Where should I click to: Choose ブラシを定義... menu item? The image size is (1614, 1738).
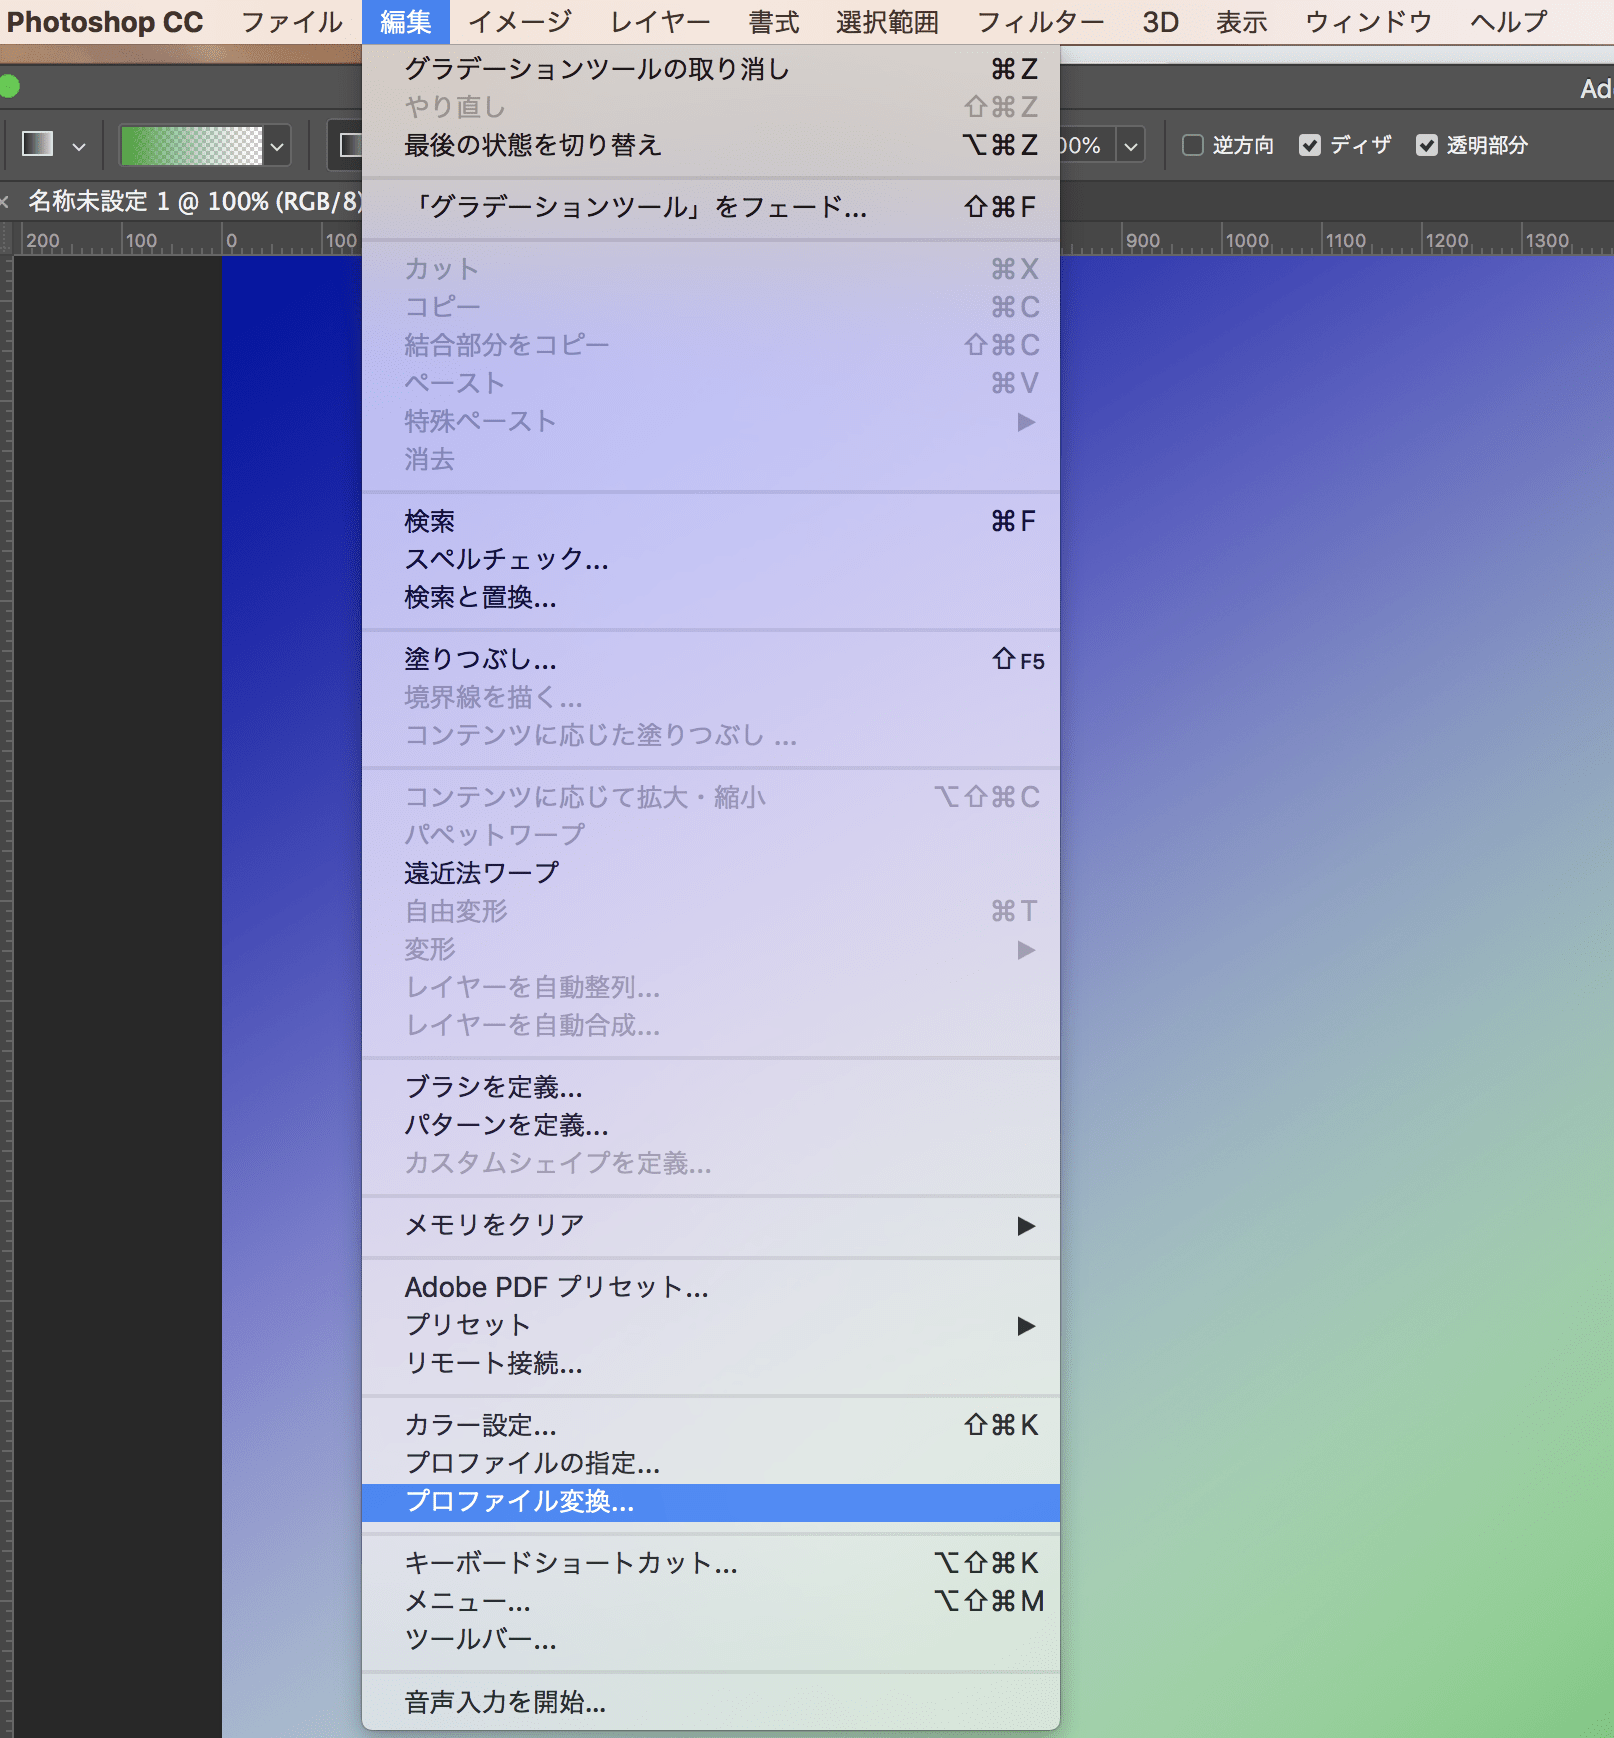coord(711,1087)
